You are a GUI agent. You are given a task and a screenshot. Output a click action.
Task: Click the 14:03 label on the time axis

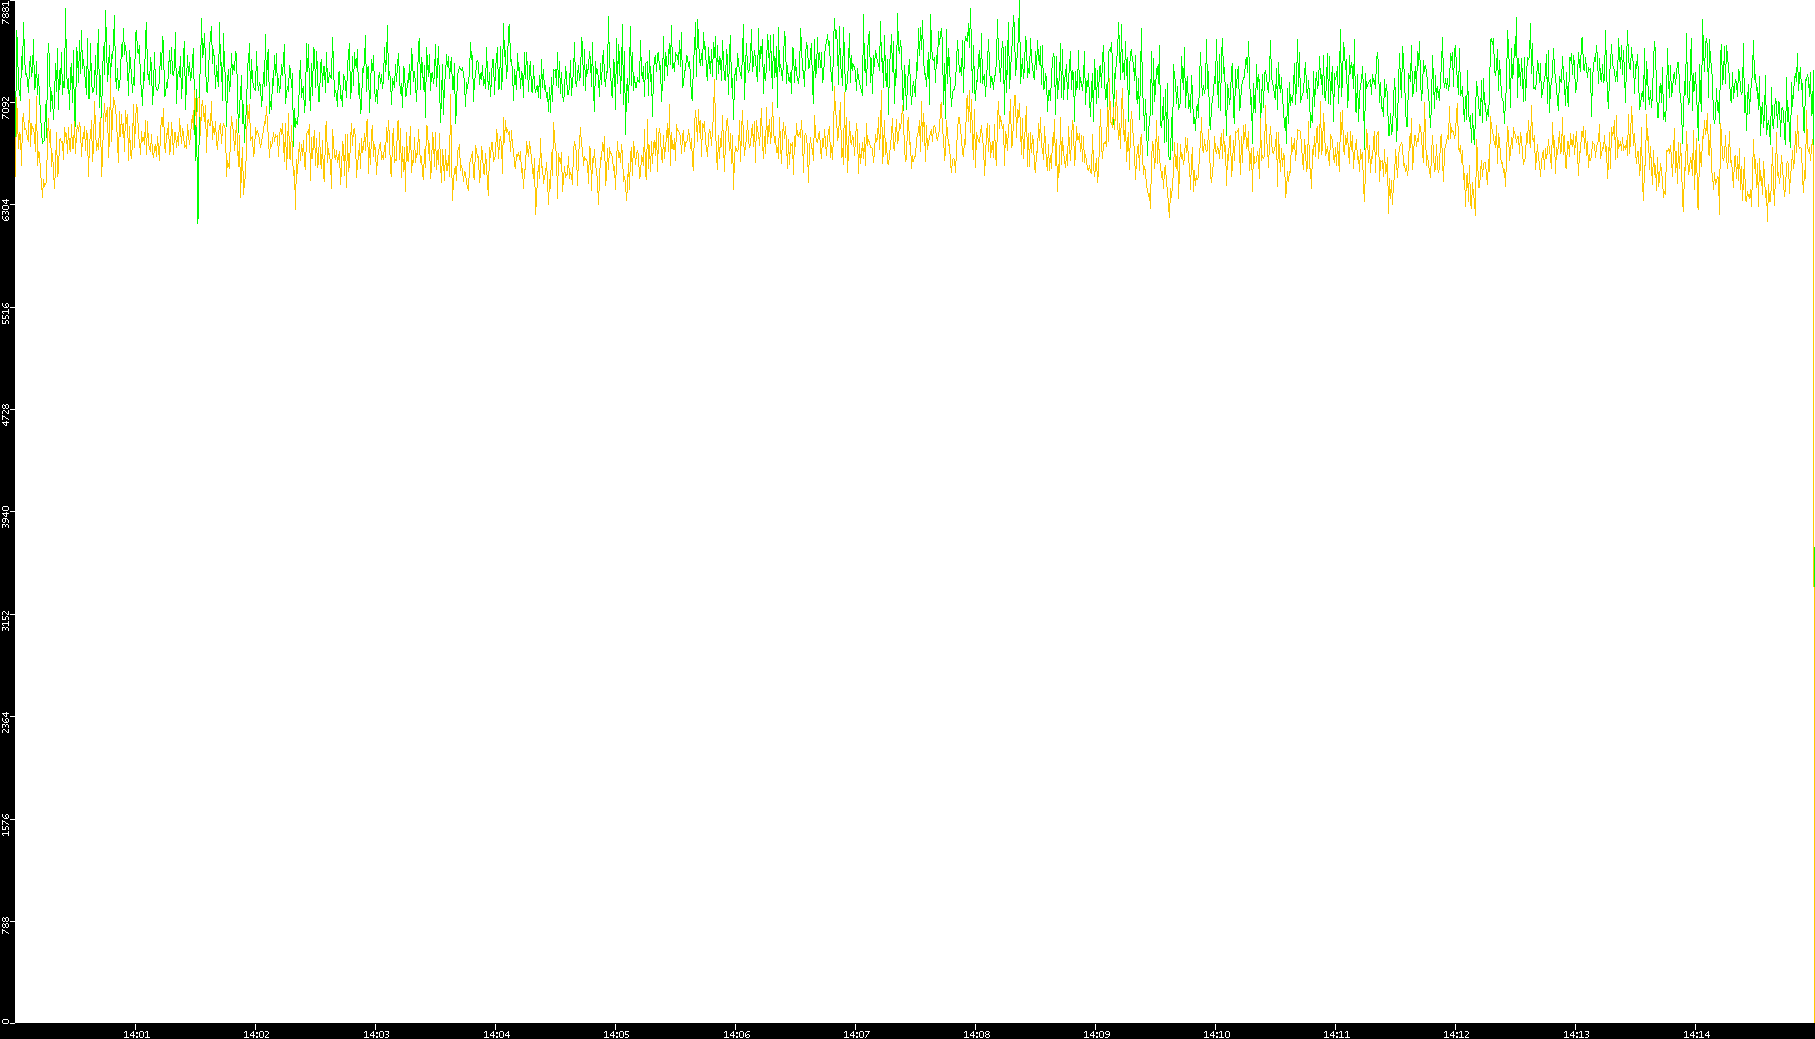[376, 1034]
